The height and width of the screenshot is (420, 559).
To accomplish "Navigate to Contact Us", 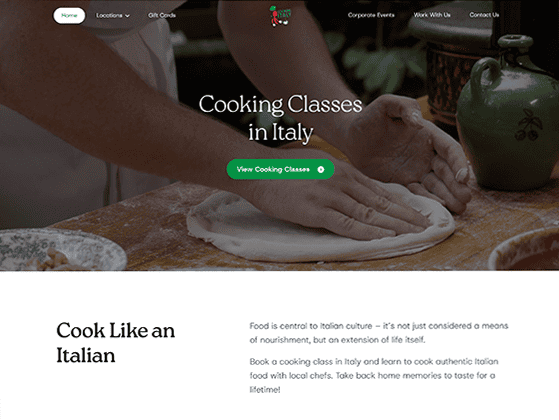I will click(x=484, y=15).
